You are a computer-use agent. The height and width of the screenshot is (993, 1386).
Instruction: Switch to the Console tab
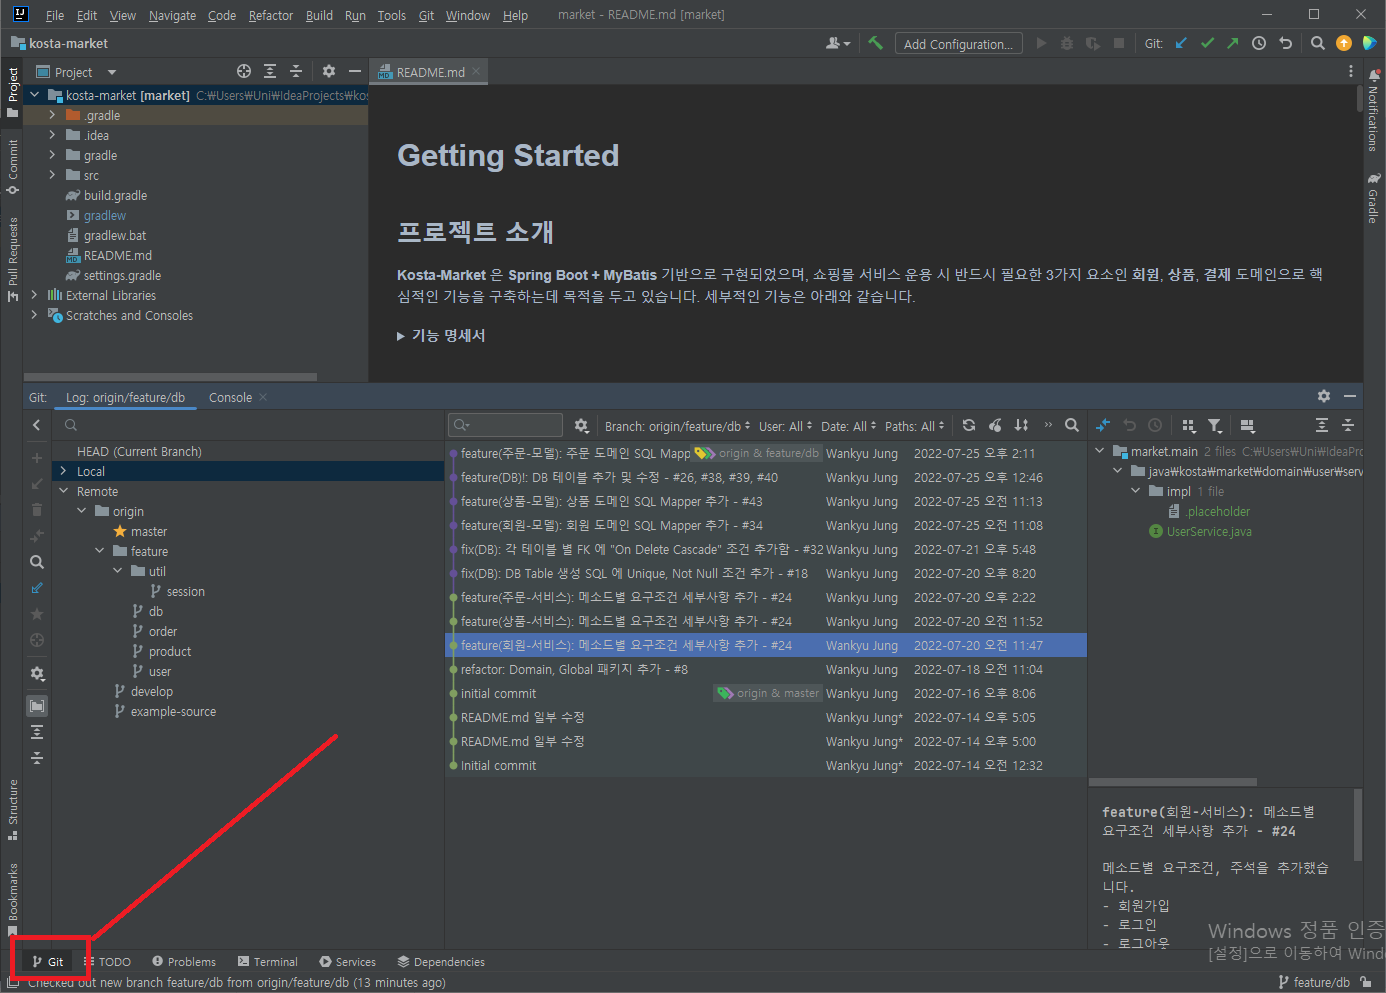pos(229,397)
